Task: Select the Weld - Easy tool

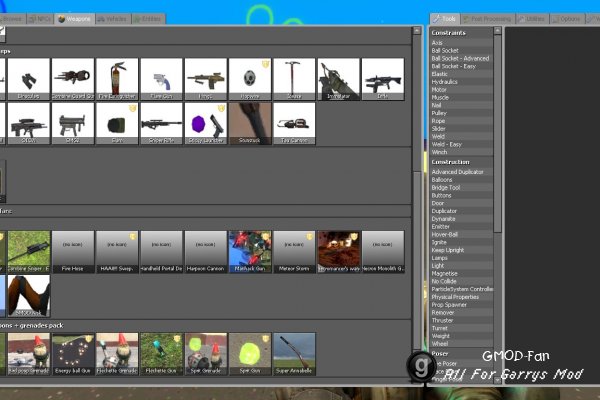Action: point(461,145)
